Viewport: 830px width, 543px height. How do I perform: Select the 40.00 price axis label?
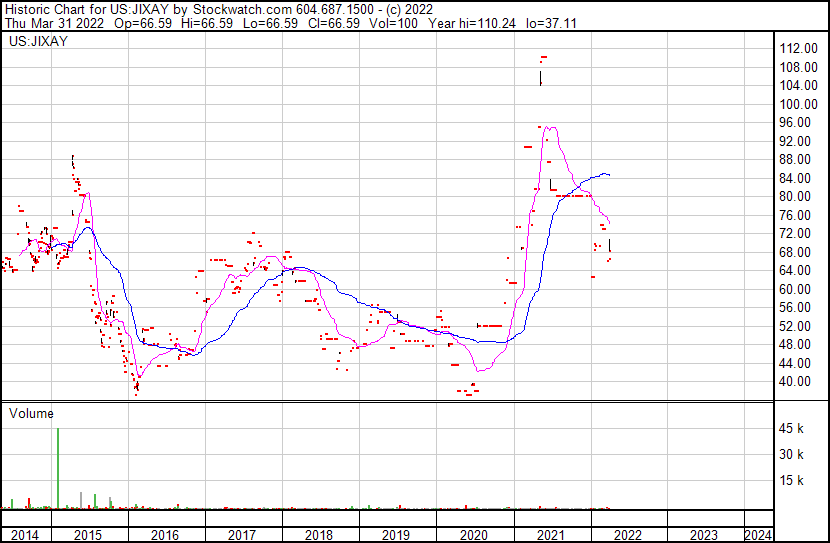(x=796, y=381)
